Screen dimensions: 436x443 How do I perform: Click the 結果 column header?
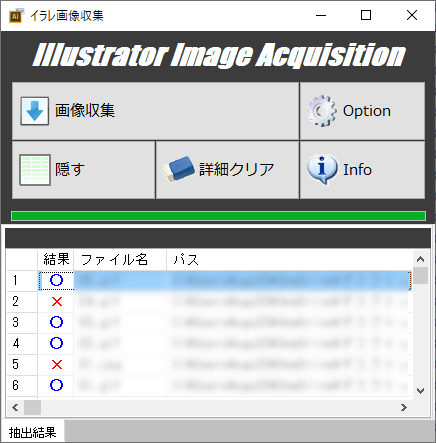[56, 259]
